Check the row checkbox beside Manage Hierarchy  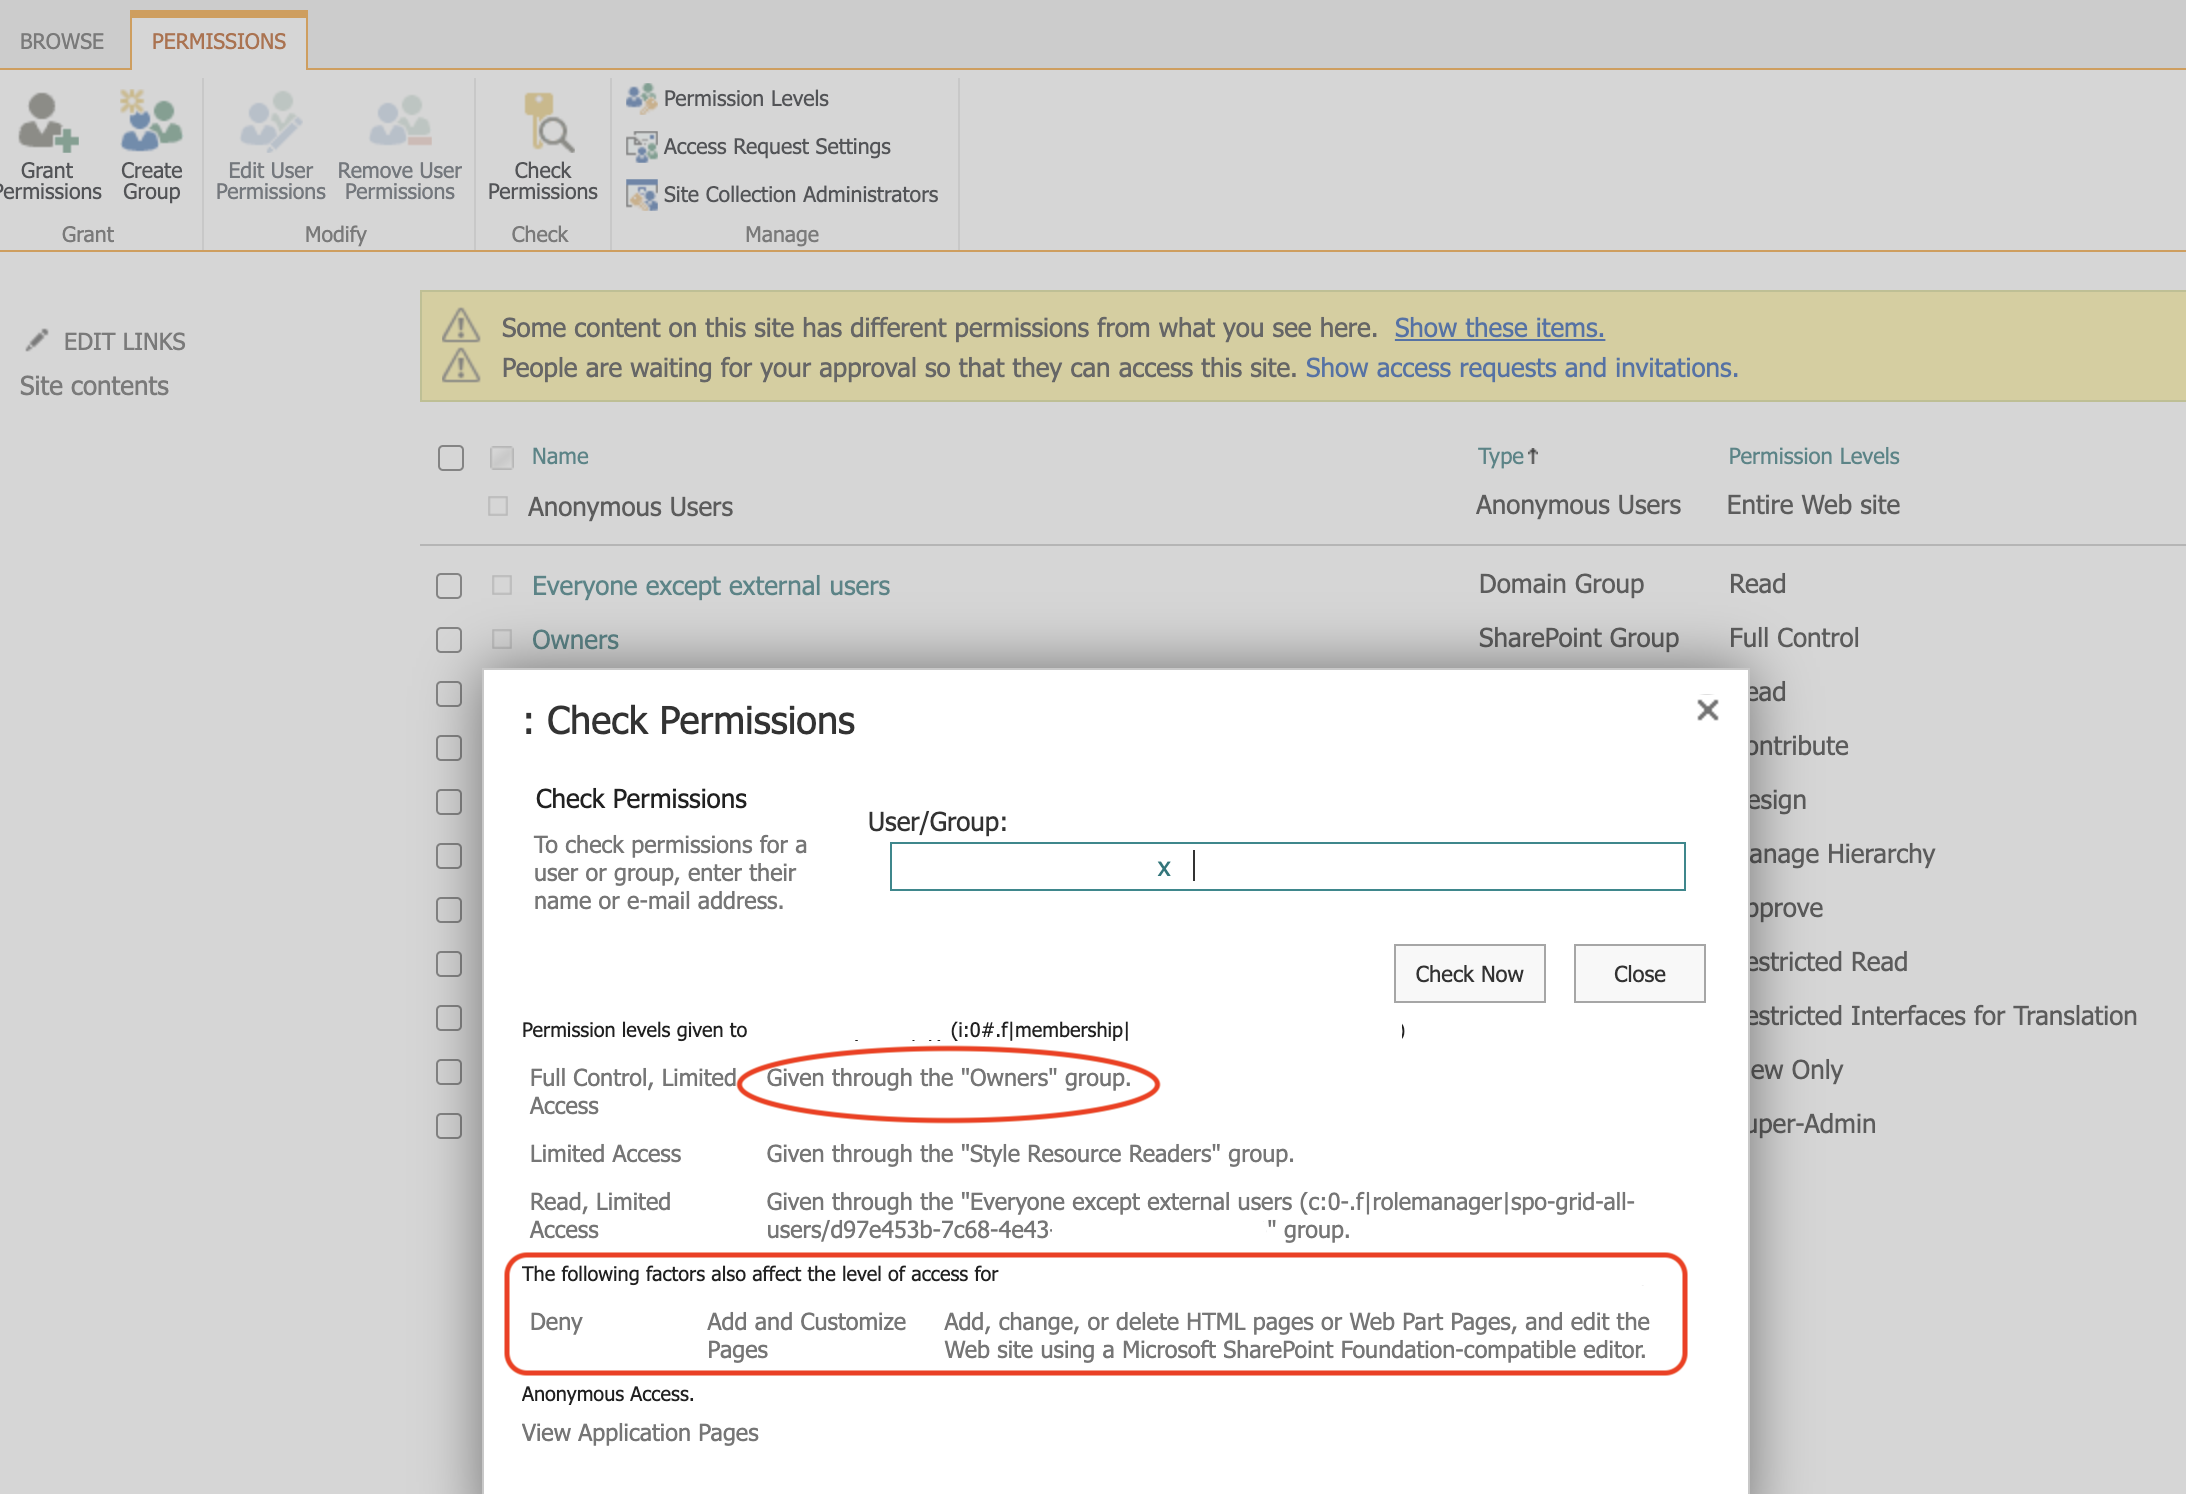pyautogui.click(x=449, y=856)
